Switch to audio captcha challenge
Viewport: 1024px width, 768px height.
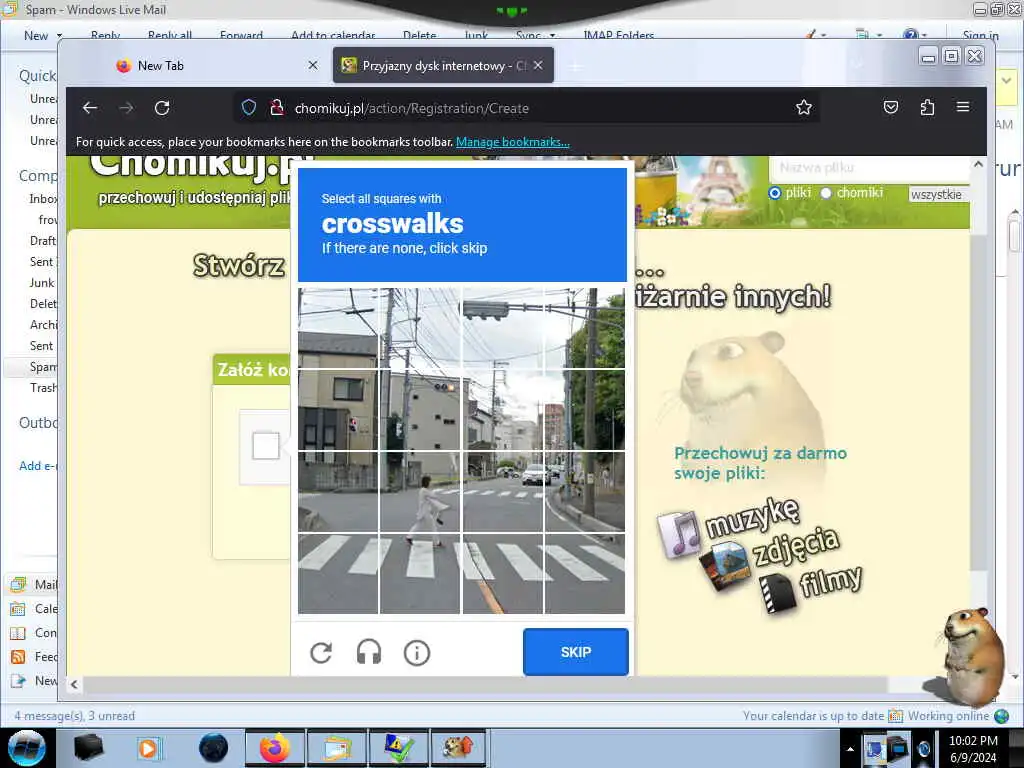click(x=369, y=652)
